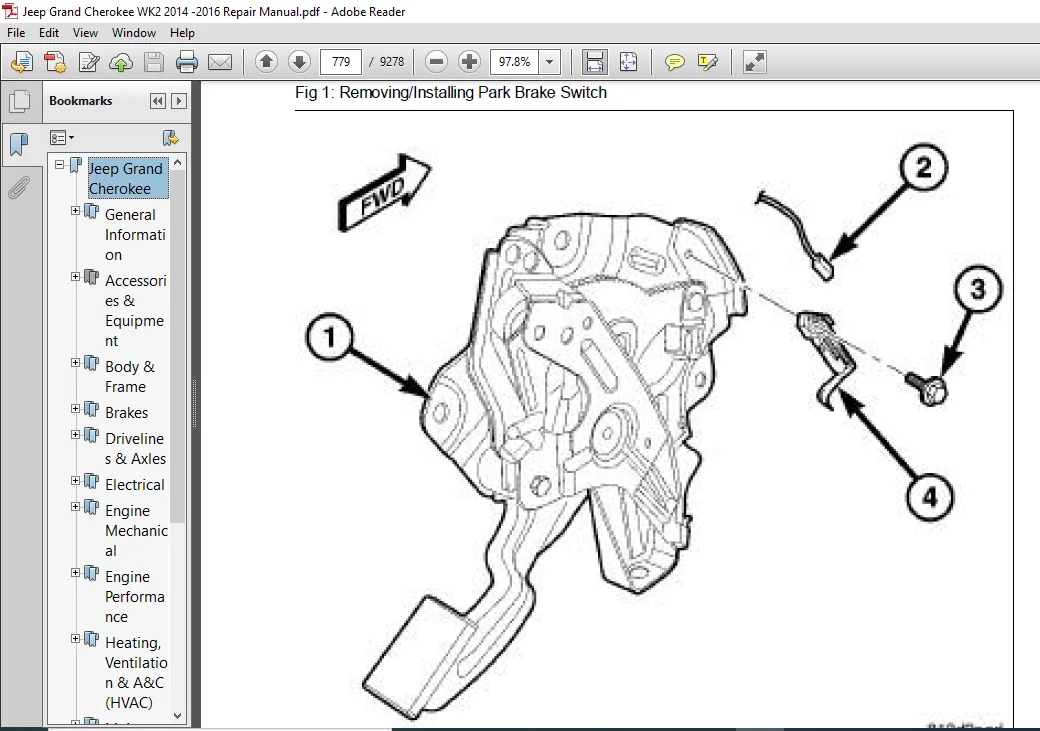Zoom out with the minus button

[x=436, y=62]
